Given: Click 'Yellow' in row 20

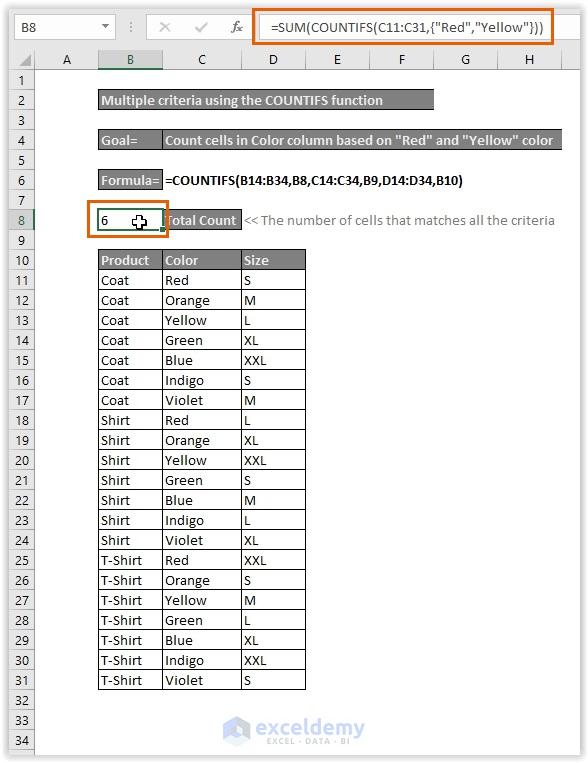Looking at the screenshot, I should (202, 460).
